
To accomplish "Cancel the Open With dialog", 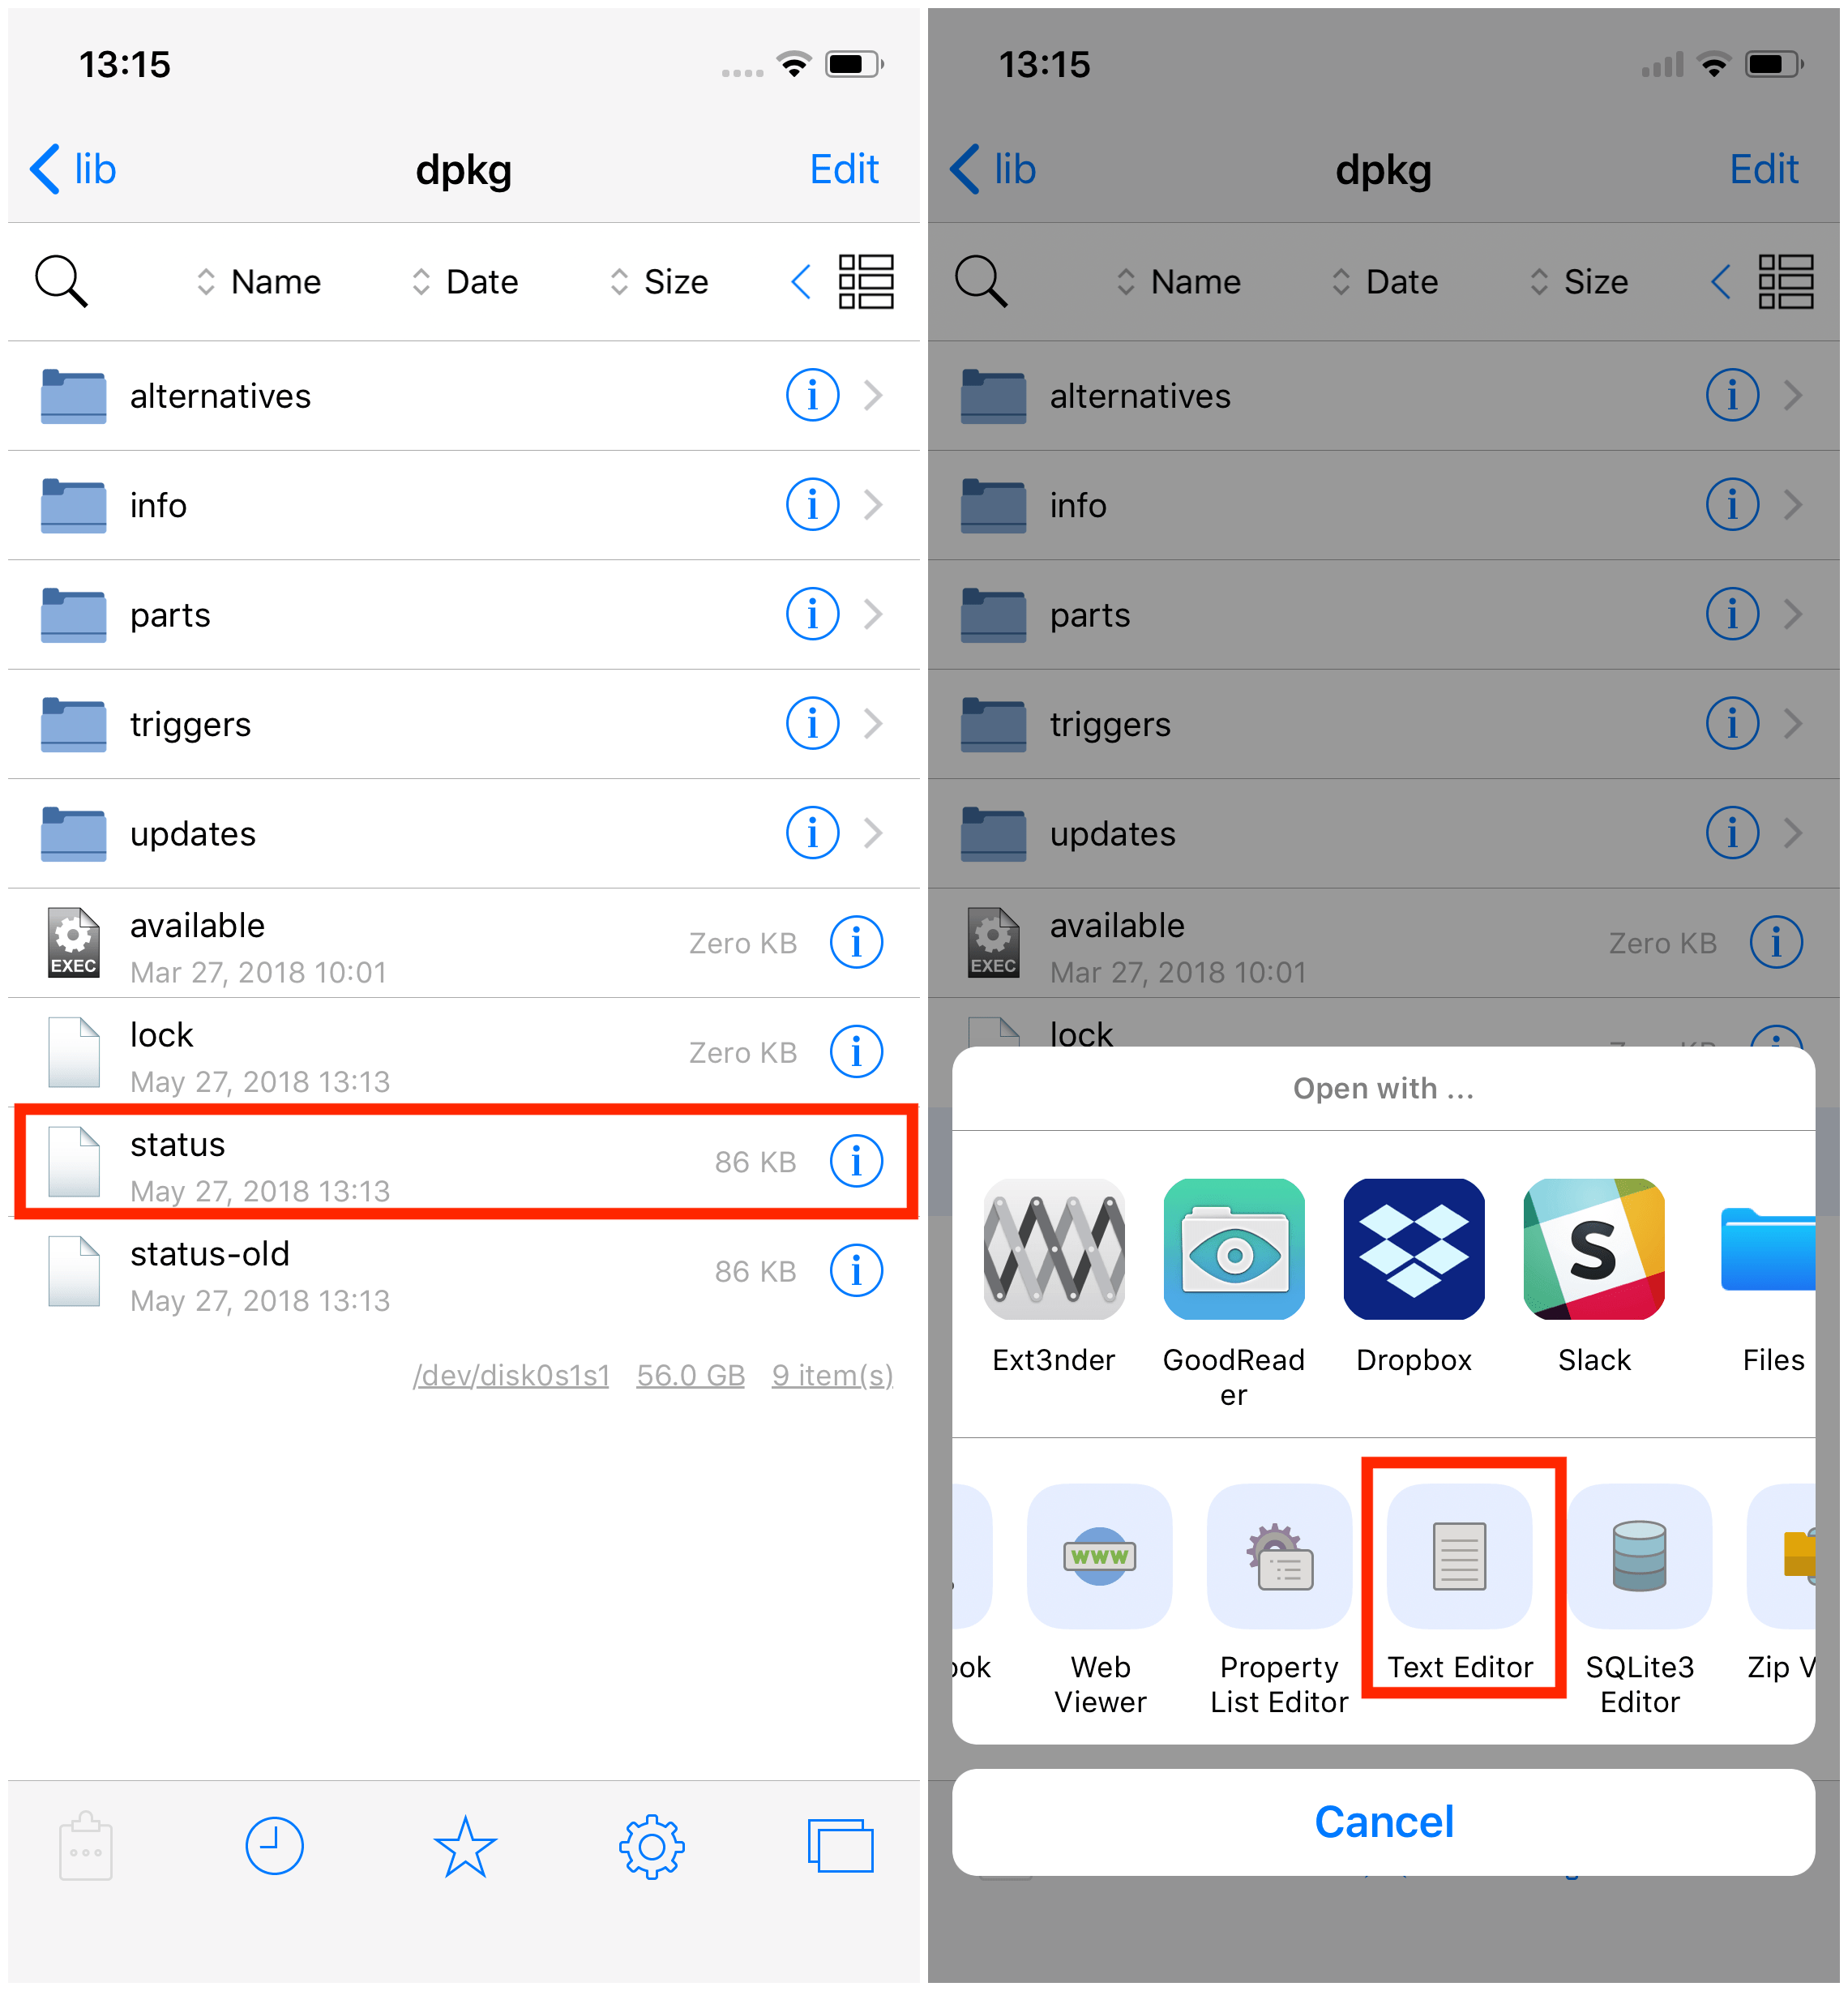I will pos(1388,1821).
